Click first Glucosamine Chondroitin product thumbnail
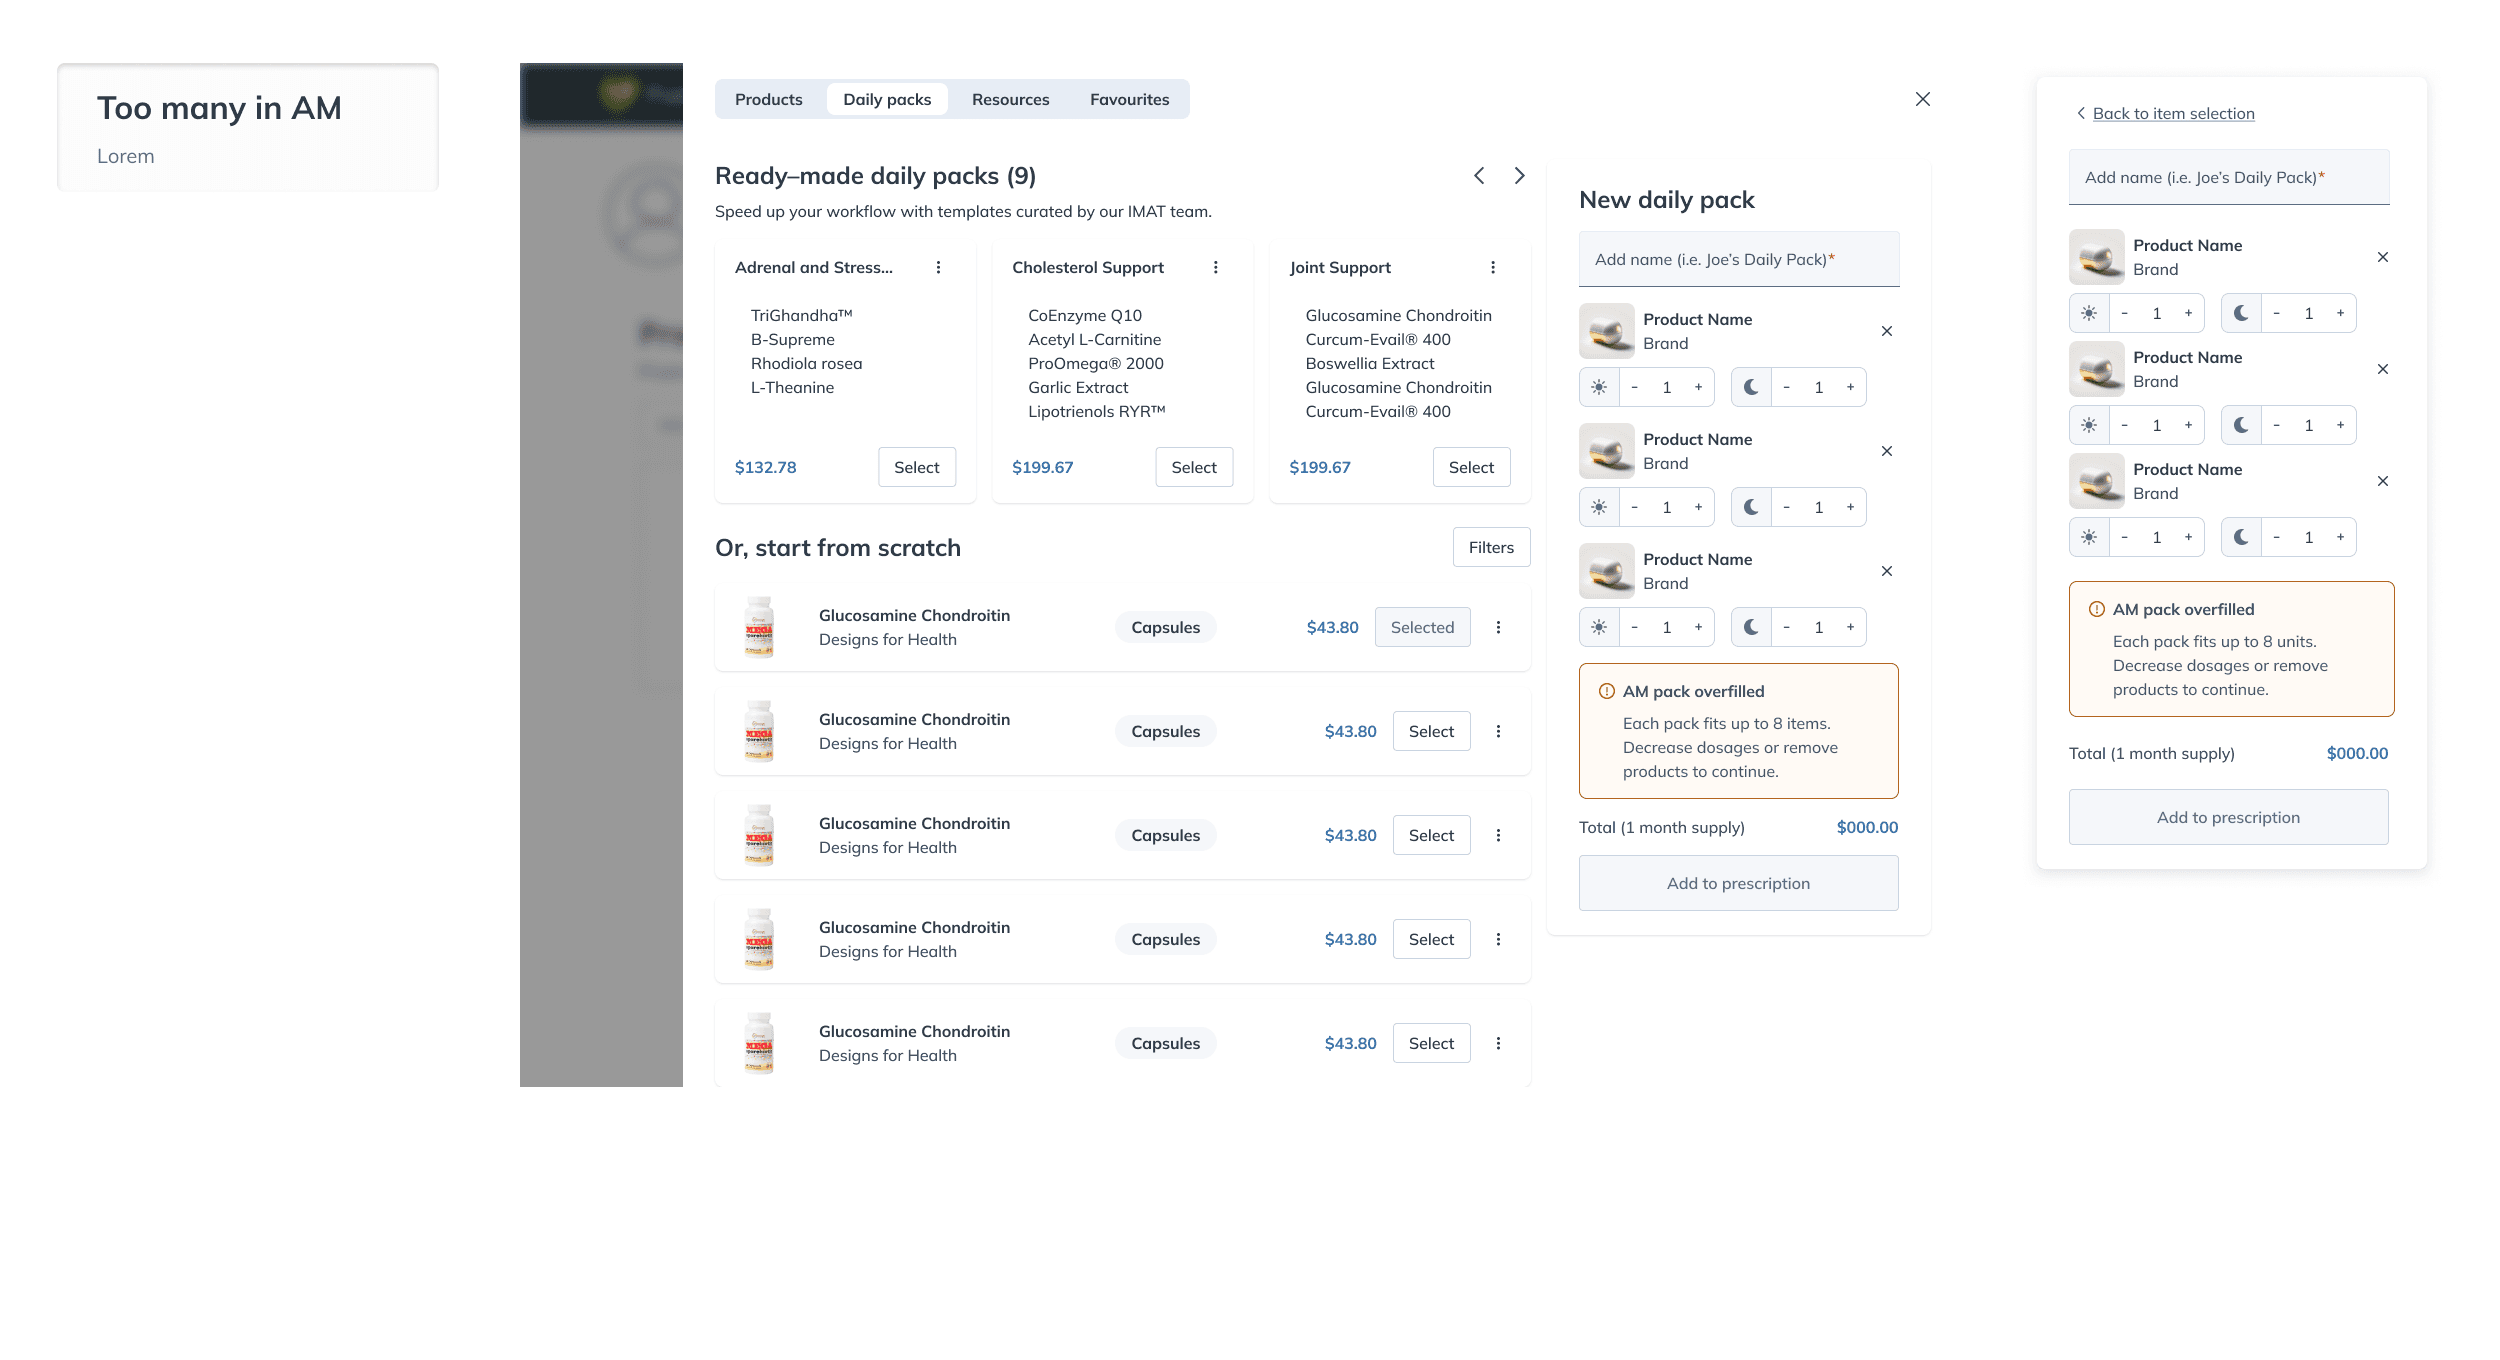 (x=759, y=627)
